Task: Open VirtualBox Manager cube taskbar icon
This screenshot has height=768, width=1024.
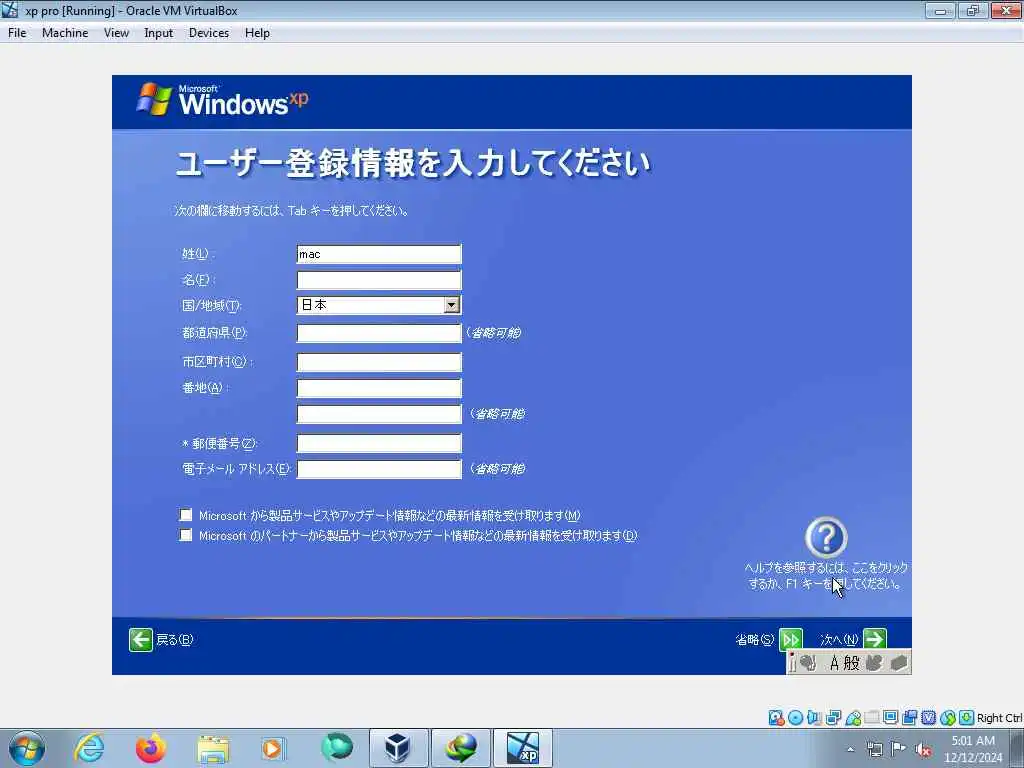Action: [x=397, y=748]
